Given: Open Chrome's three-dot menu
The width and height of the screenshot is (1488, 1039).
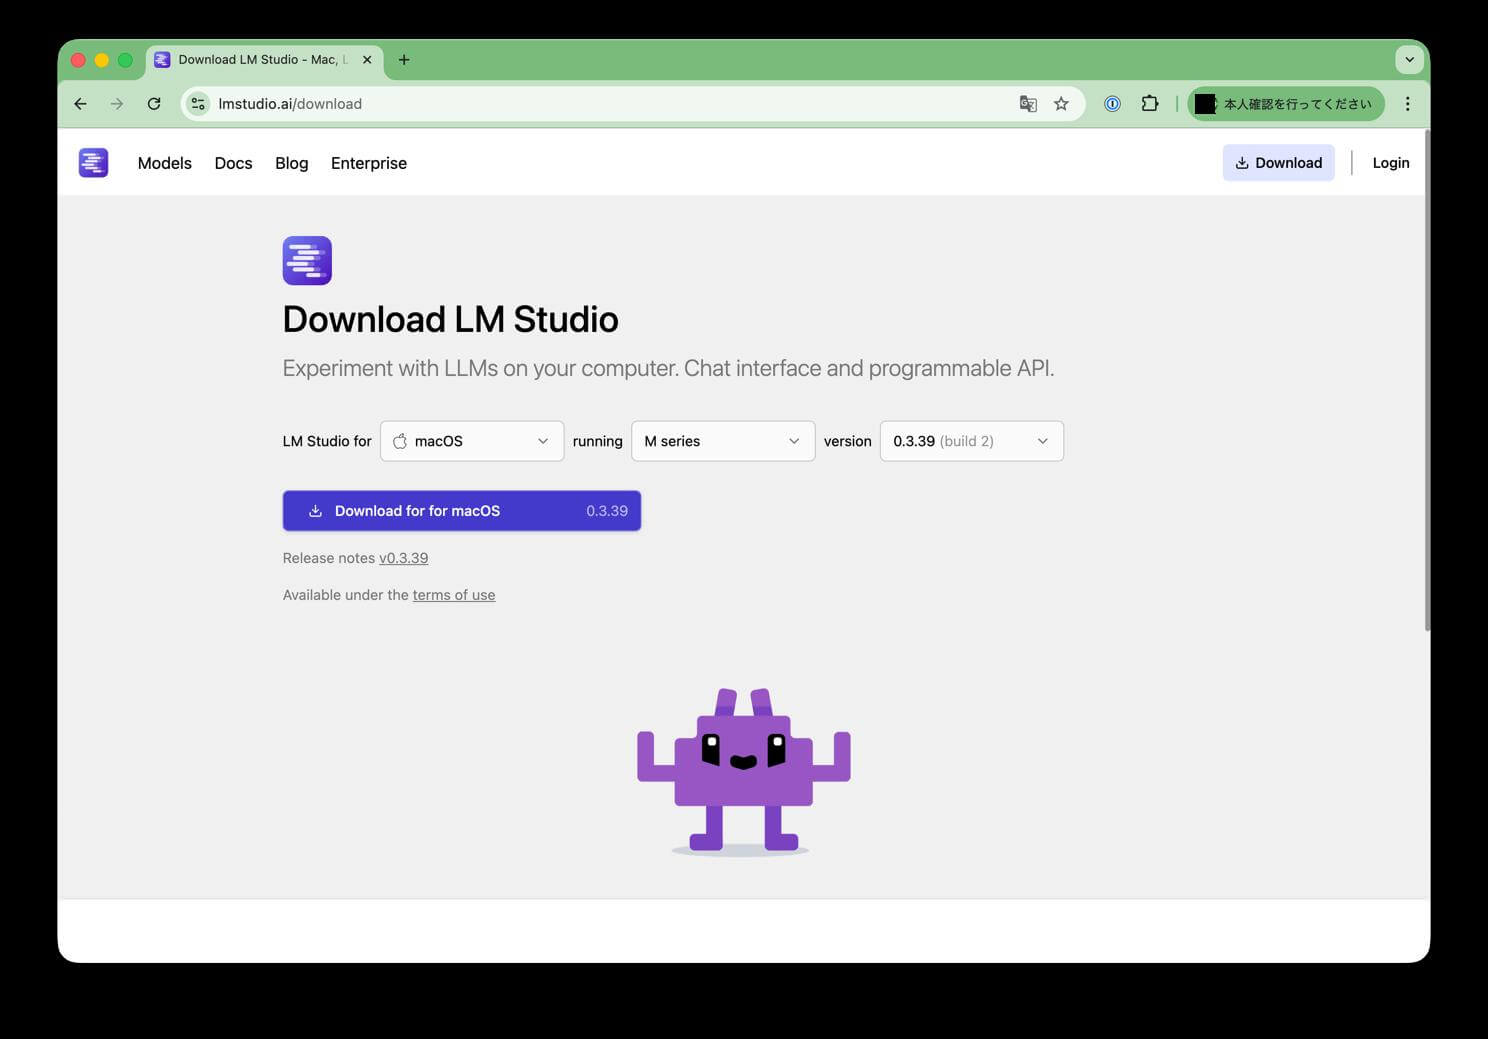Looking at the screenshot, I should pos(1407,104).
